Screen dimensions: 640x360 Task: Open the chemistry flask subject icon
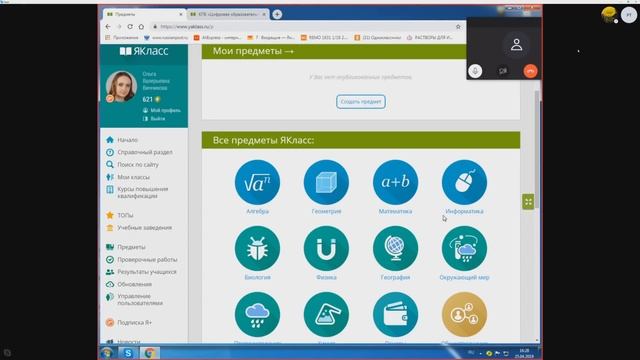click(326, 314)
